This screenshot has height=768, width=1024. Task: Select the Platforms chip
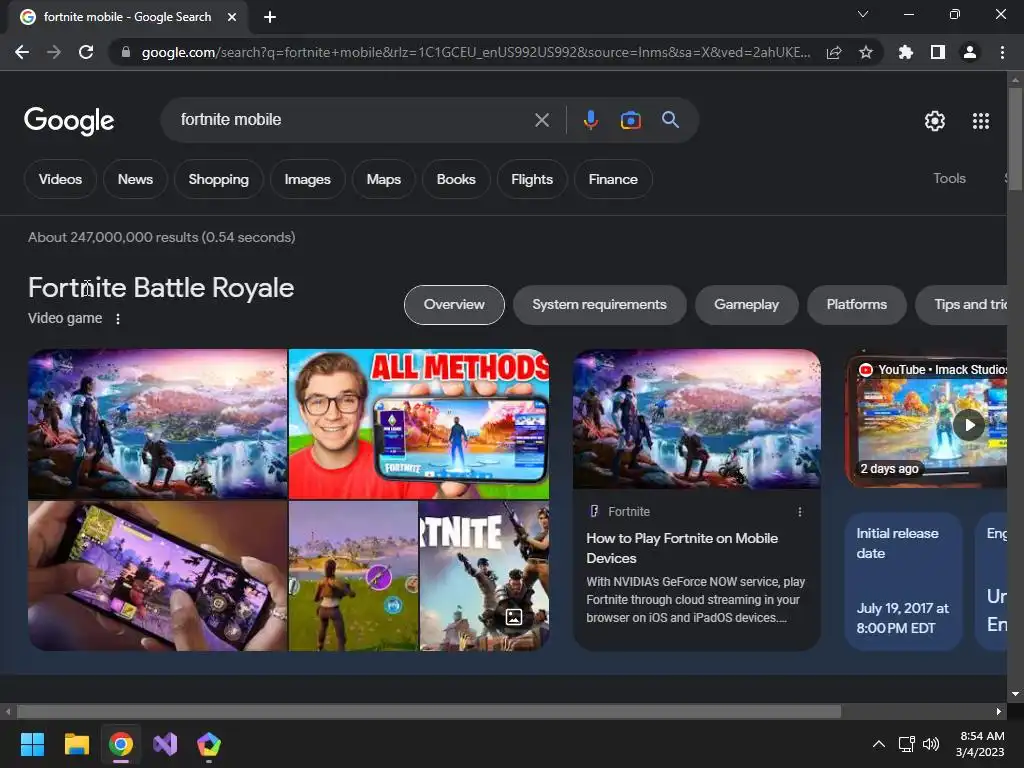pyautogui.click(x=856, y=305)
